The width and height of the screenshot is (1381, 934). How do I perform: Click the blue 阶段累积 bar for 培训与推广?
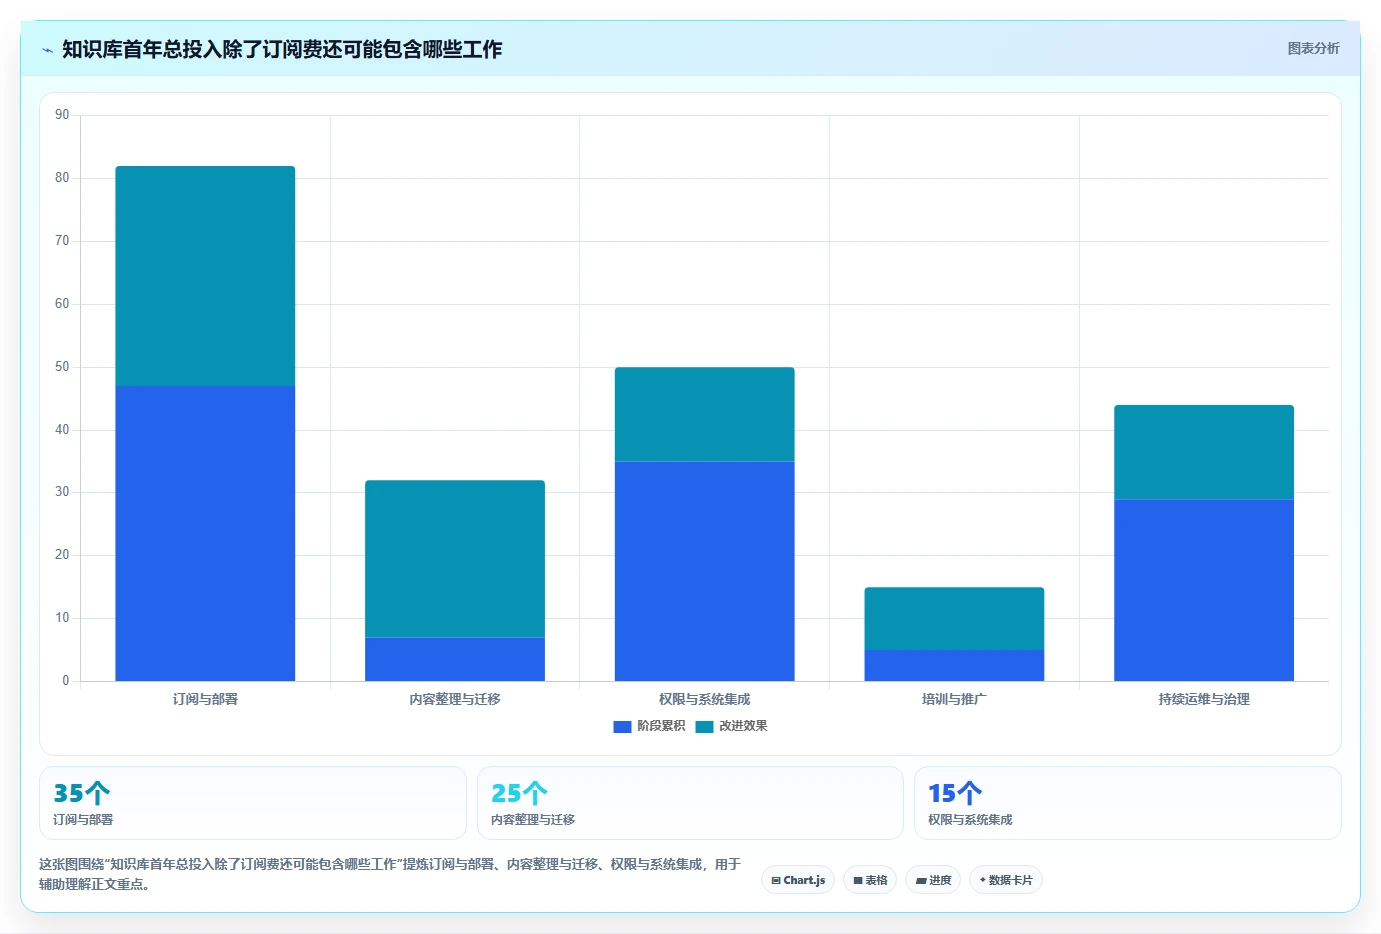click(954, 665)
